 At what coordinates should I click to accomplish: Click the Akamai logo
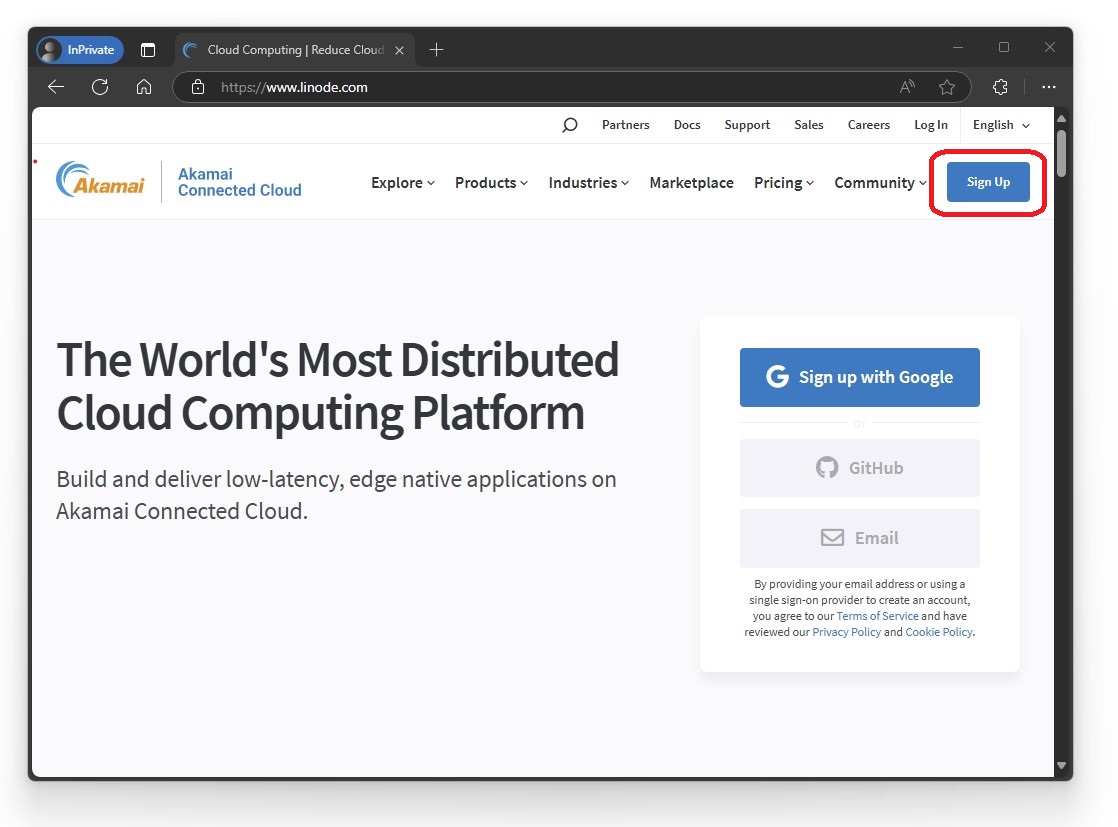pos(100,180)
